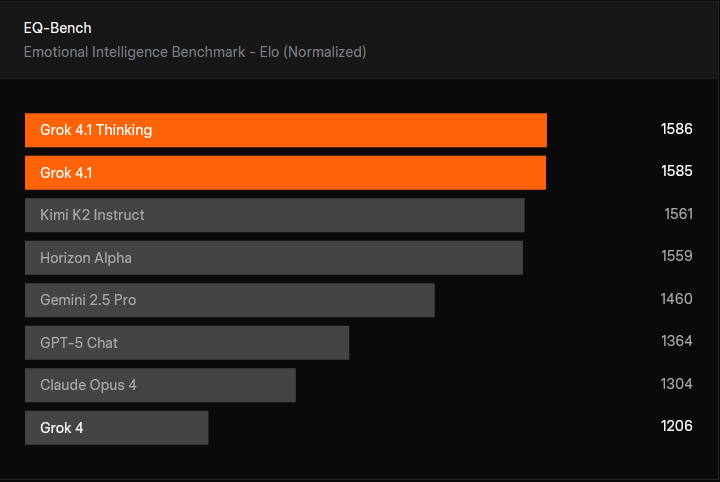Select the 1304 Elo score
The width and height of the screenshot is (720, 482).
[676, 384]
